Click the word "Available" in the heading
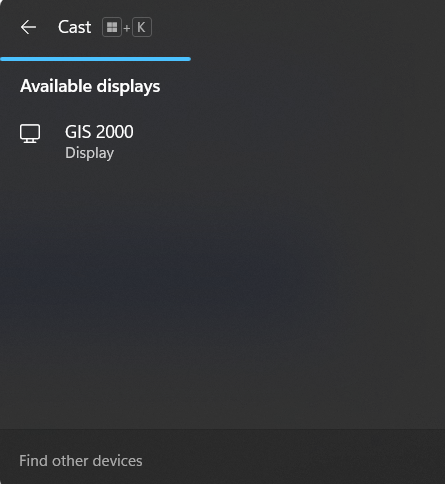This screenshot has width=445, height=484. (56, 86)
